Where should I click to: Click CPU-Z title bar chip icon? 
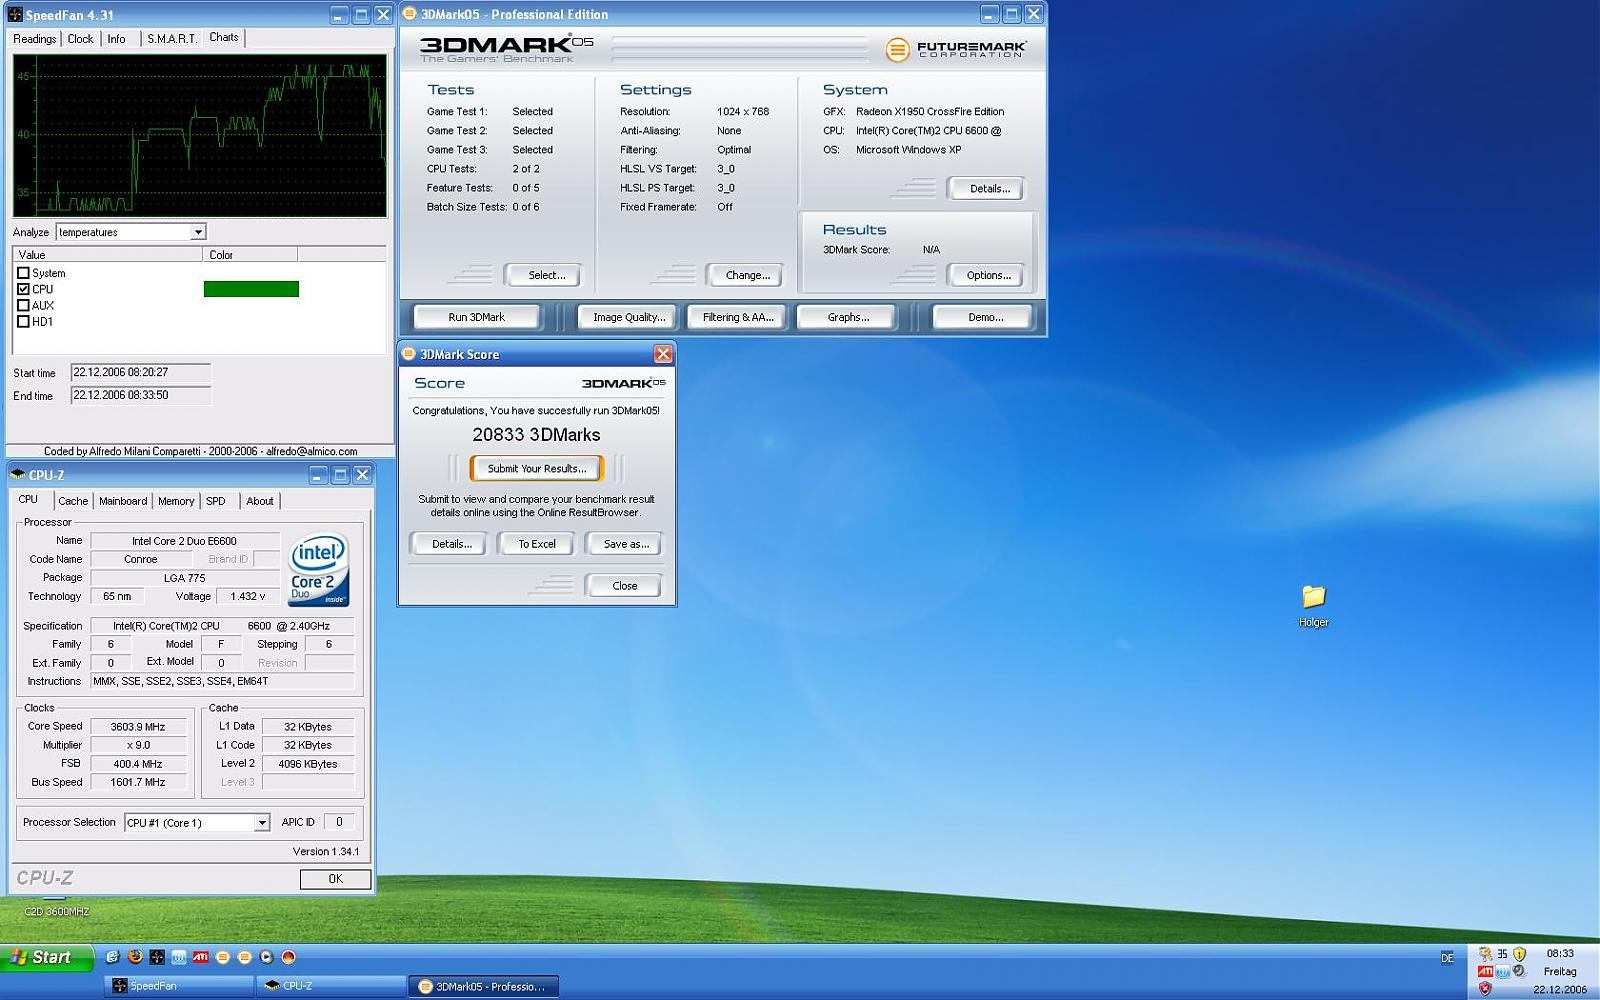point(17,475)
